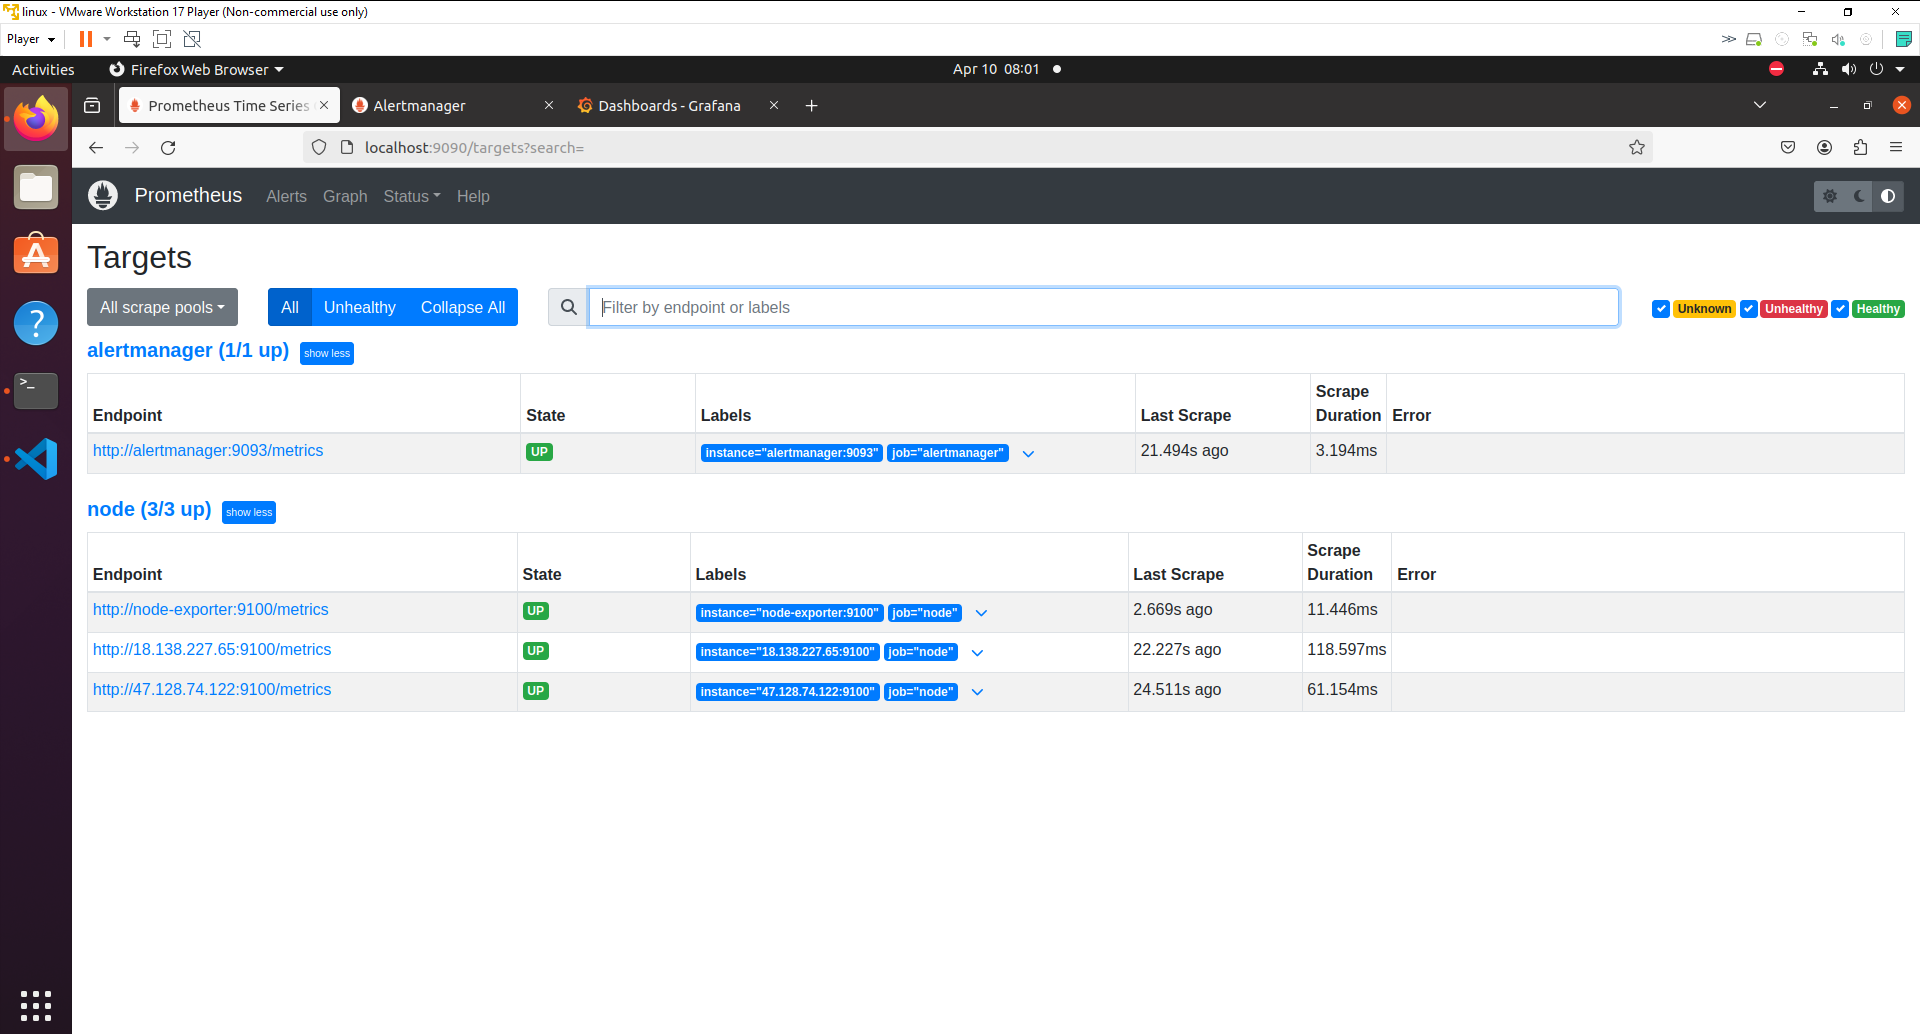Click the browser address bar URL
Screen dimensions: 1920x1034
click(474, 148)
